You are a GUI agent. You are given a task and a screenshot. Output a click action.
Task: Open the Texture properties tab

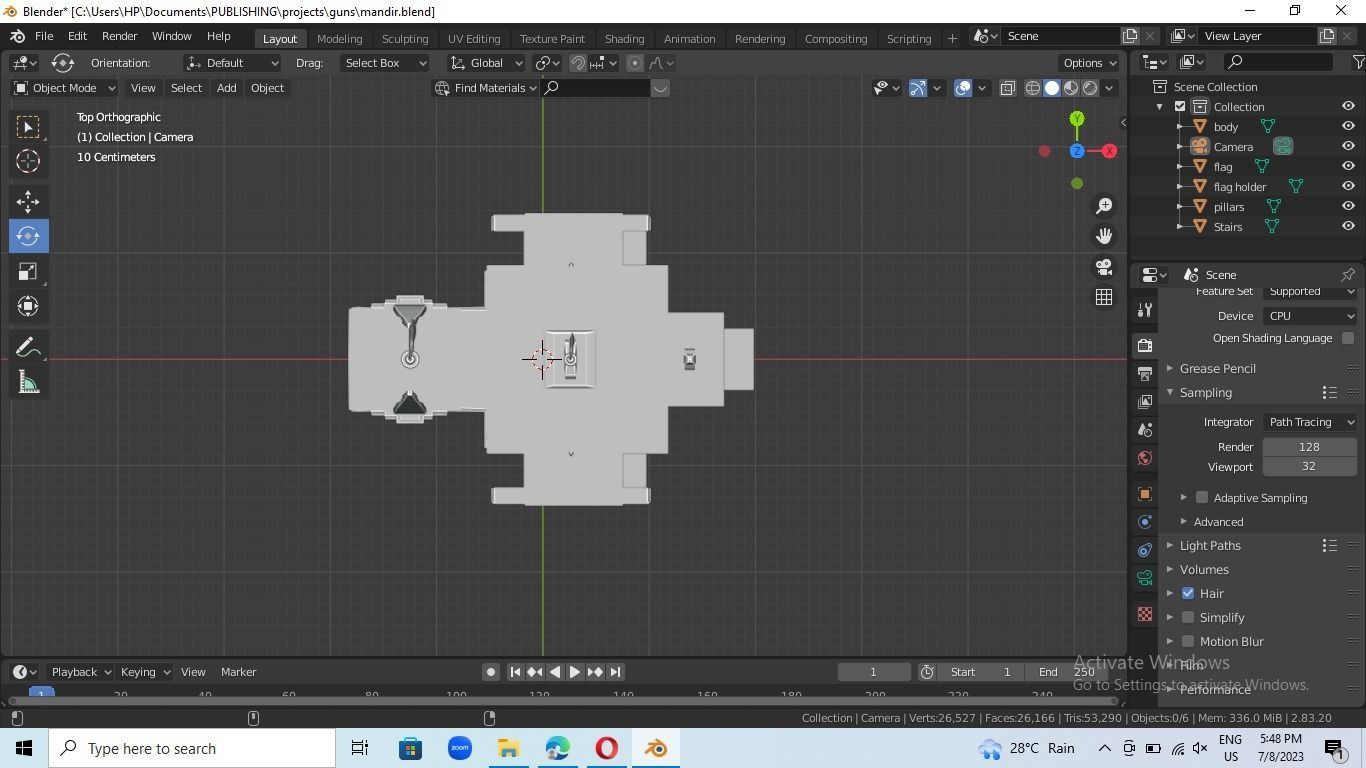pyautogui.click(x=1145, y=614)
